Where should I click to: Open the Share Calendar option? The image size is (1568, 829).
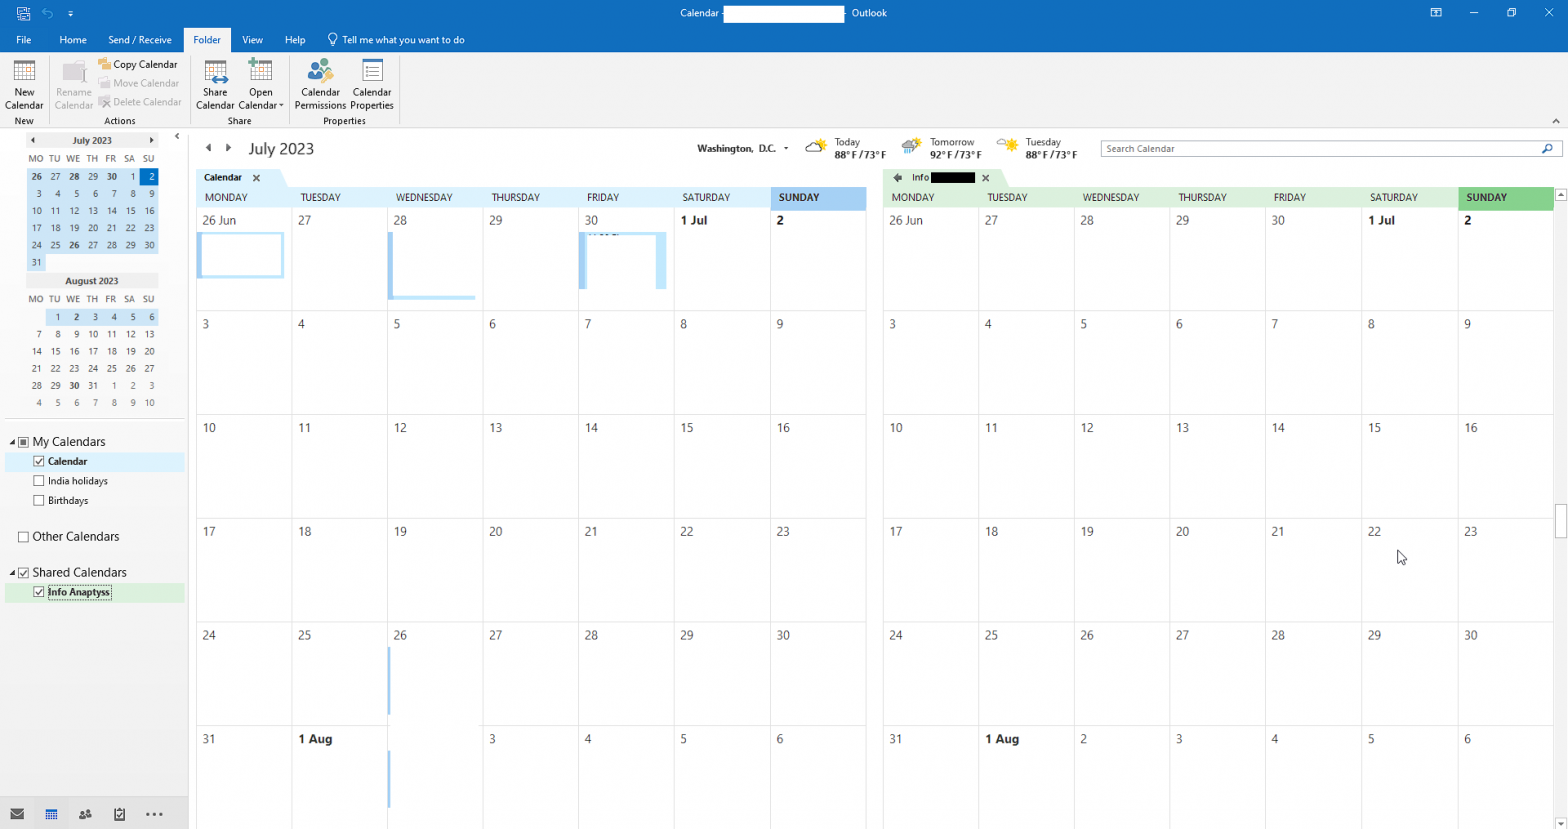click(x=215, y=84)
